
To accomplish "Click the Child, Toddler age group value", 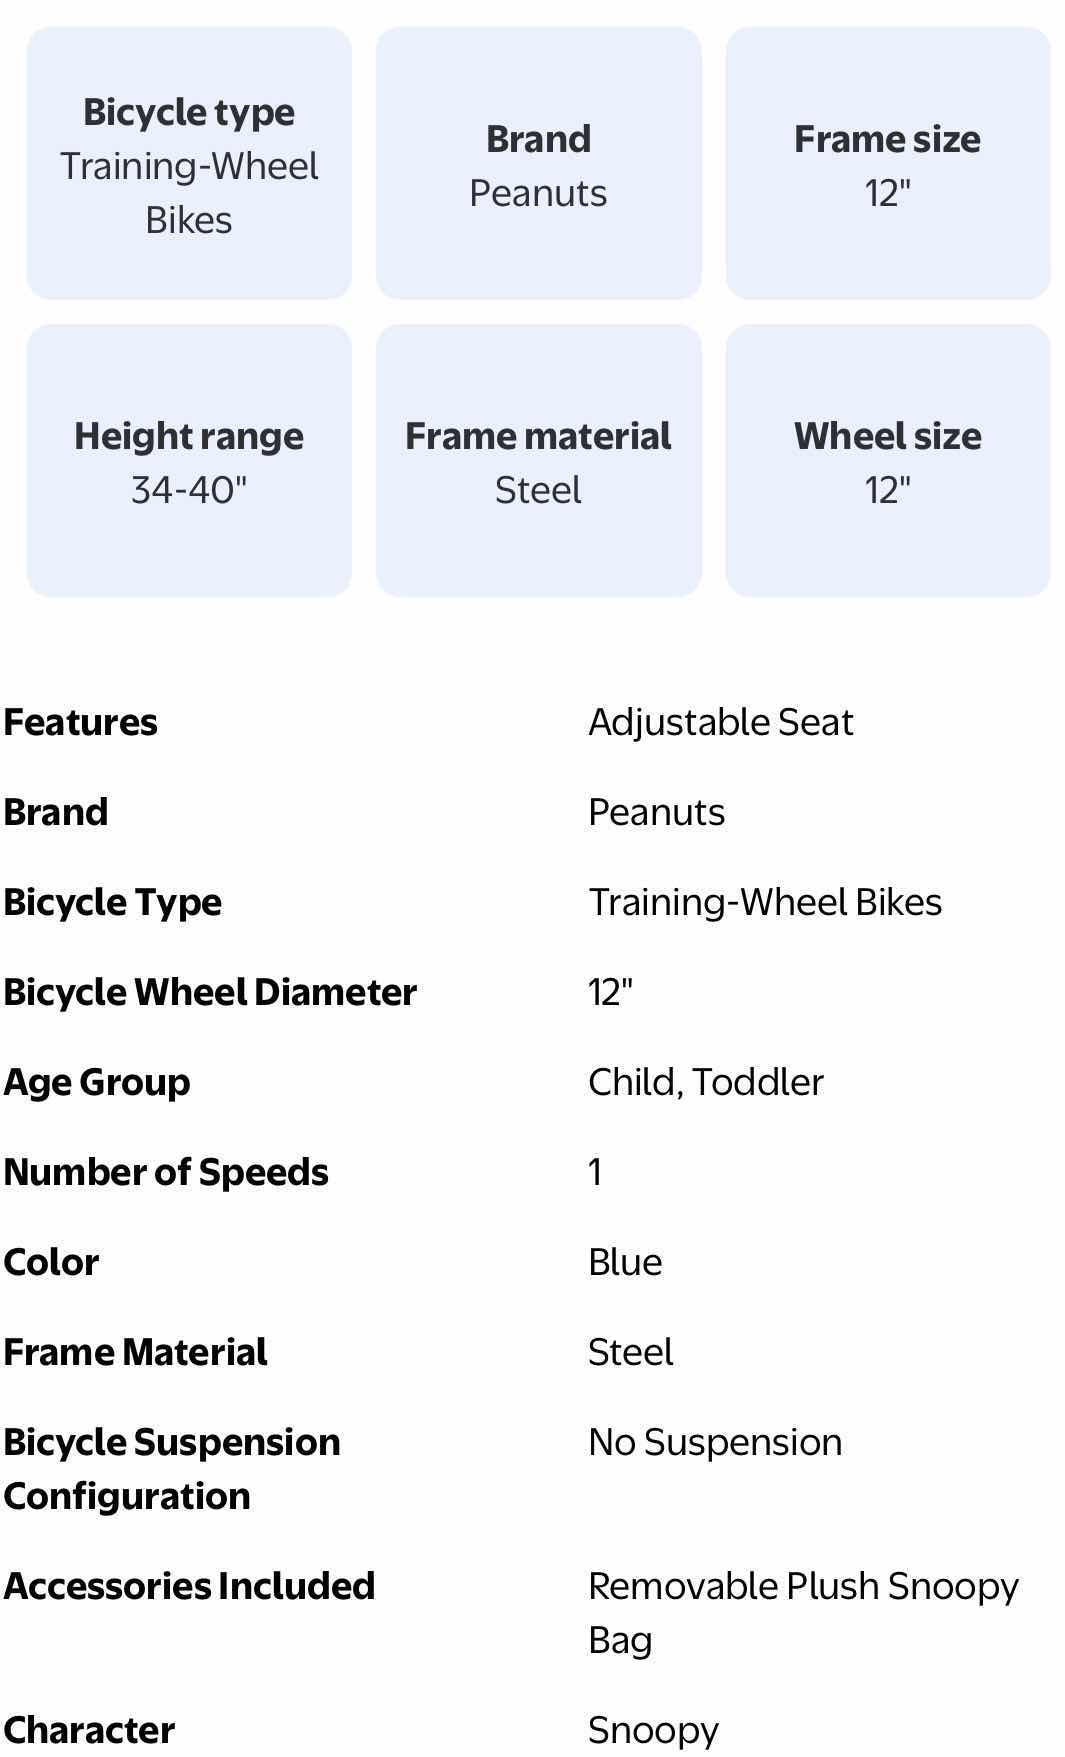I will [705, 1082].
